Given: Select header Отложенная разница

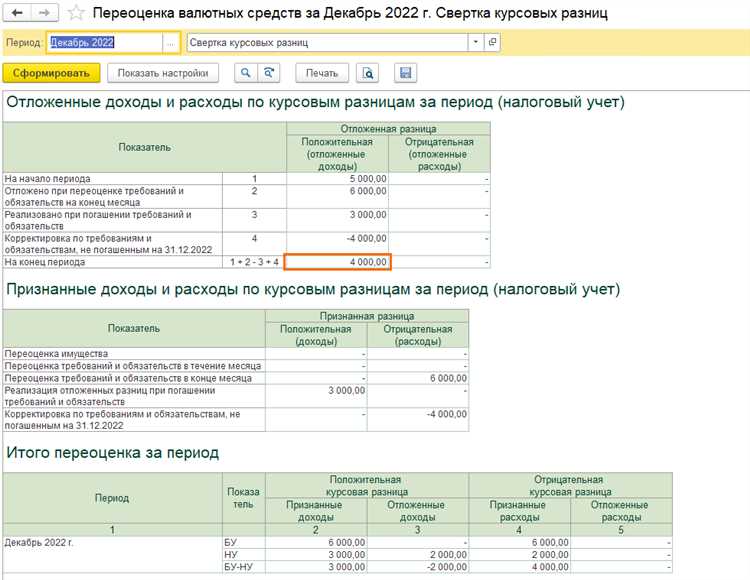Looking at the screenshot, I should pyautogui.click(x=388, y=129).
